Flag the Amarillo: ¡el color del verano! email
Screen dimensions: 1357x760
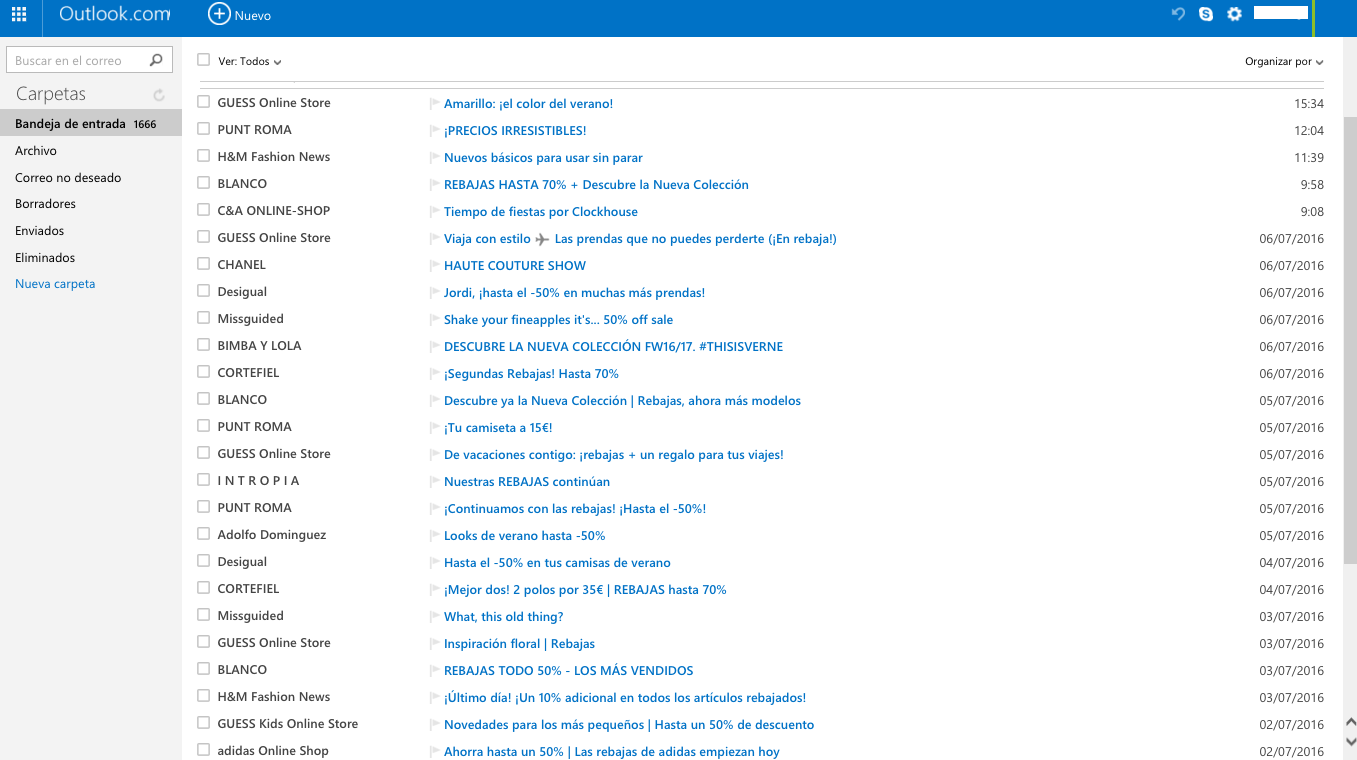coord(435,104)
